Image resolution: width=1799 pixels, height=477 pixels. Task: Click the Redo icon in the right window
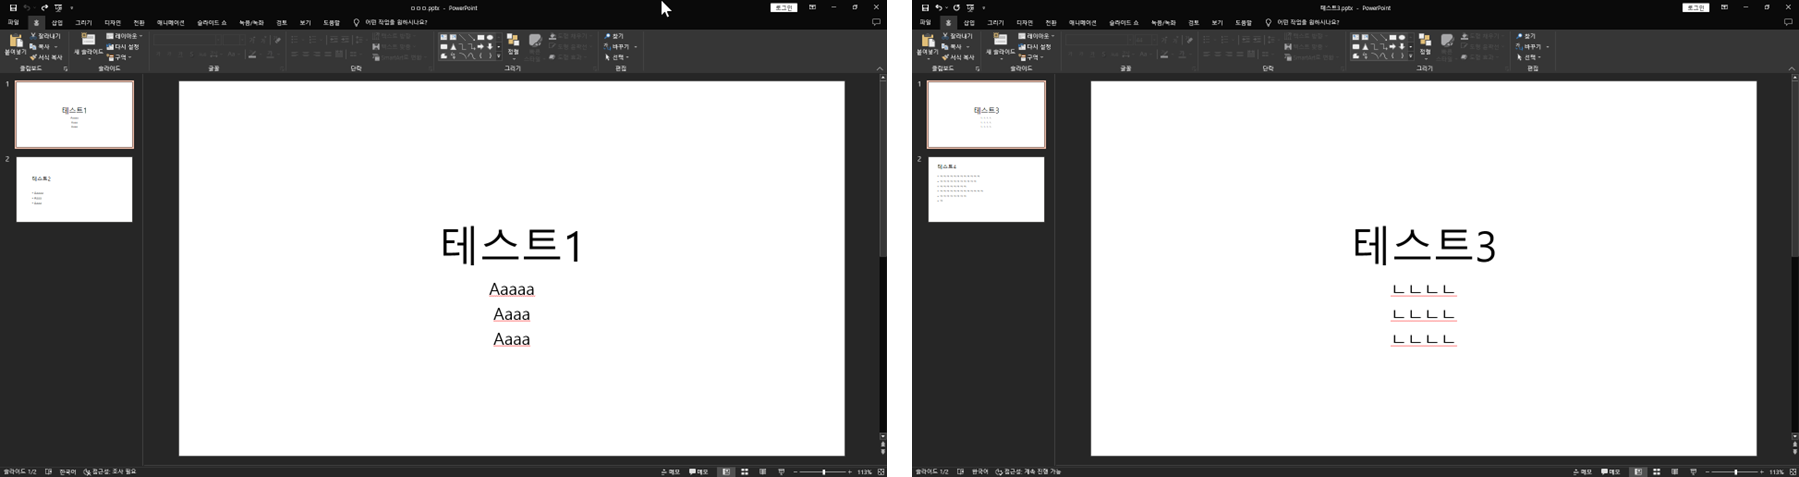click(956, 7)
